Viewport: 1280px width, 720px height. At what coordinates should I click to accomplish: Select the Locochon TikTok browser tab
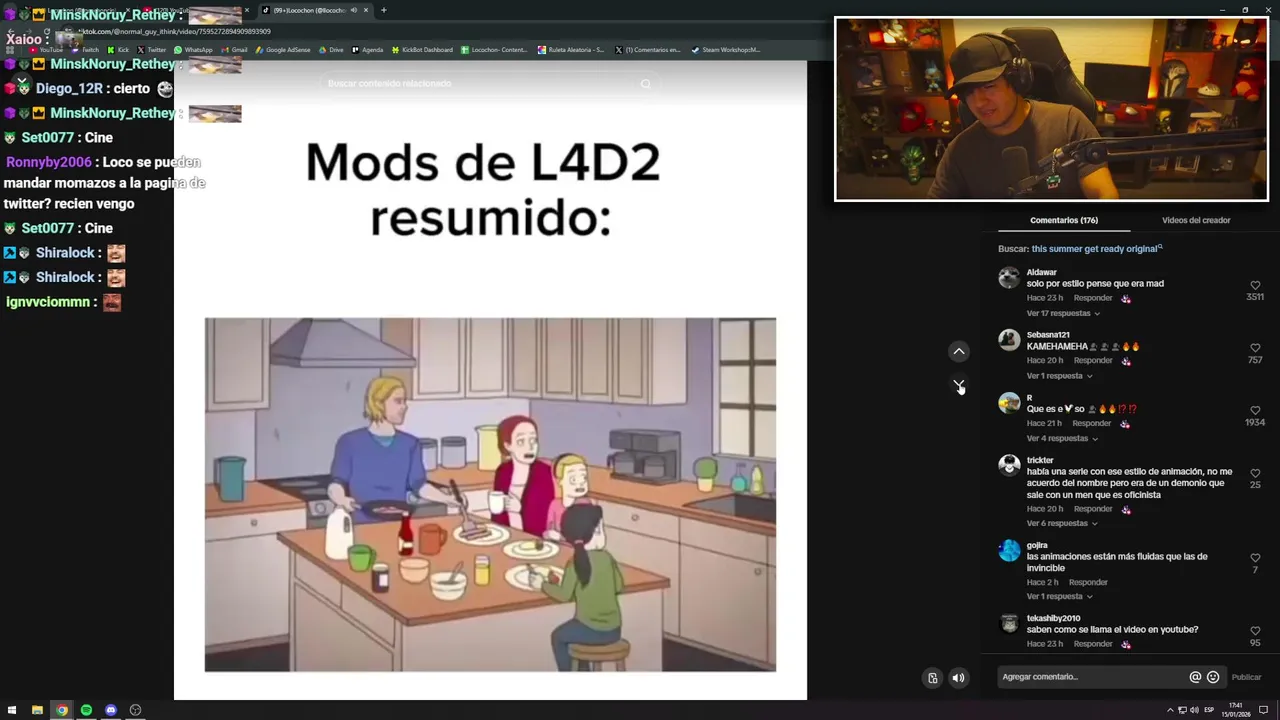313,10
